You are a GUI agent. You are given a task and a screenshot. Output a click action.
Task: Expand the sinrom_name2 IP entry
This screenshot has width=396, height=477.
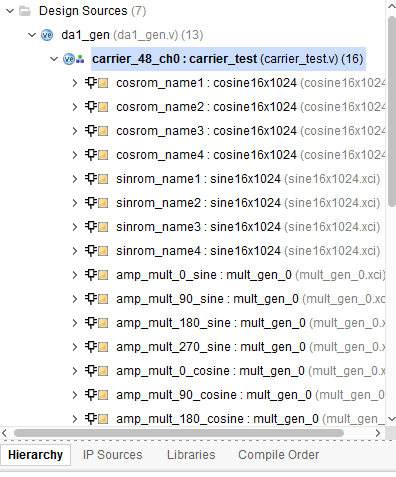tap(75, 203)
